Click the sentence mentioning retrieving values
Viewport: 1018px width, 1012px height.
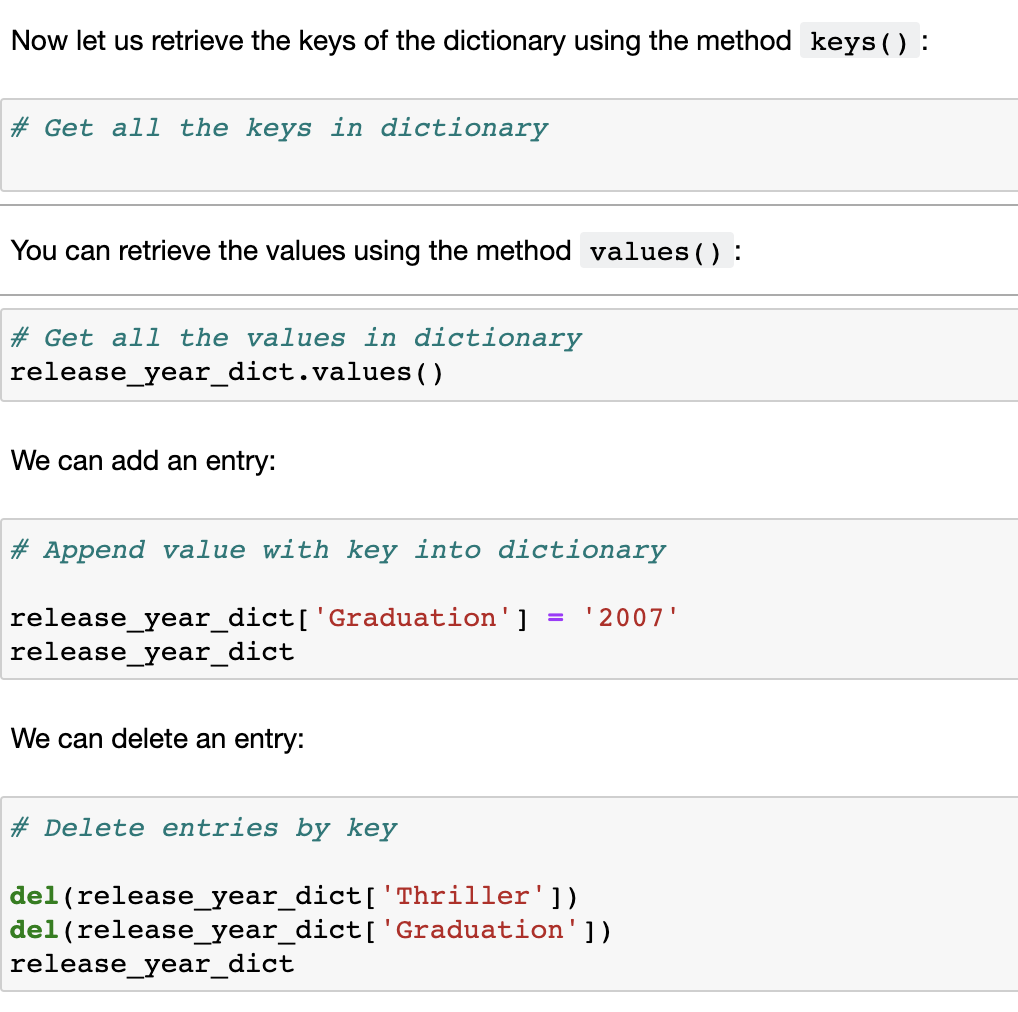[290, 250]
